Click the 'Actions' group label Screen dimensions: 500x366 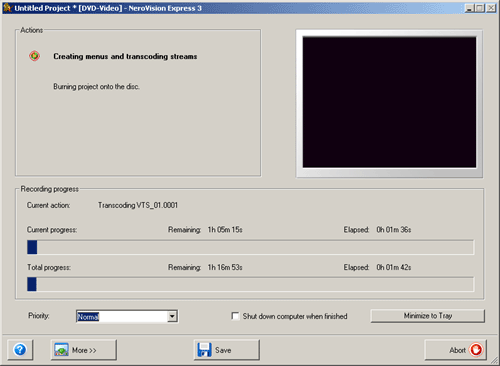(32, 30)
